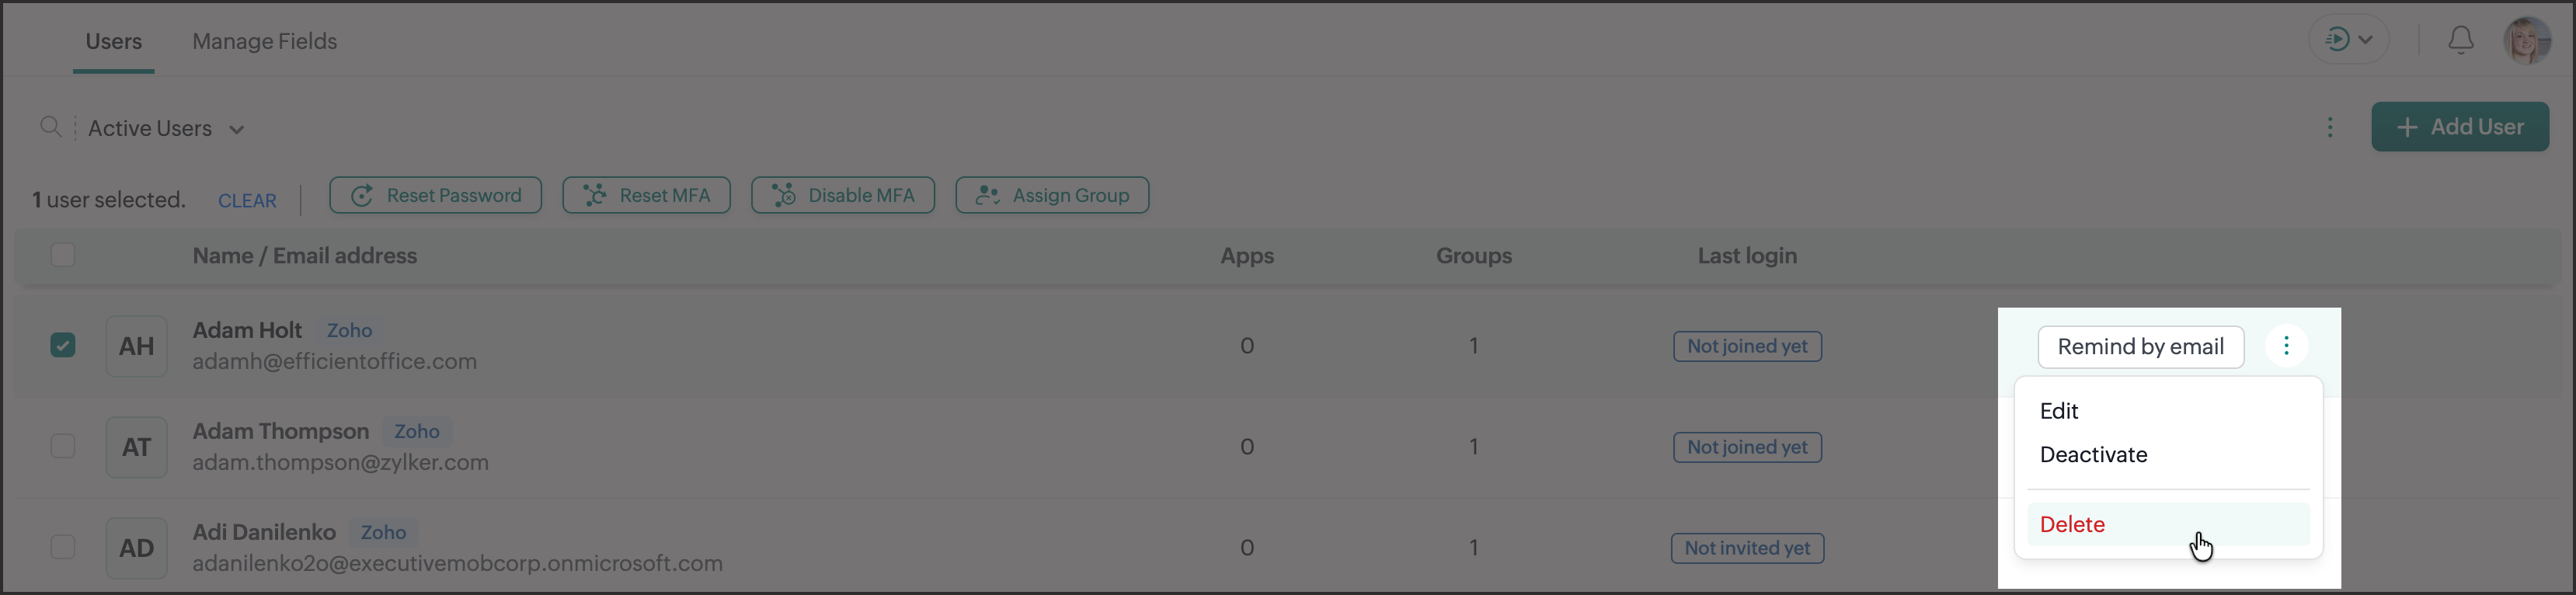Switch to the Manage Fields tab
This screenshot has height=595, width=2576.
[264, 41]
